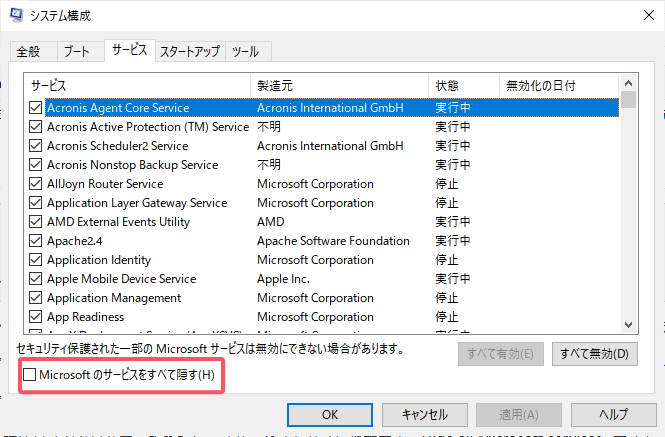Uncheck Apple Mobile Device Service
This screenshot has width=665, height=437.
tap(37, 279)
